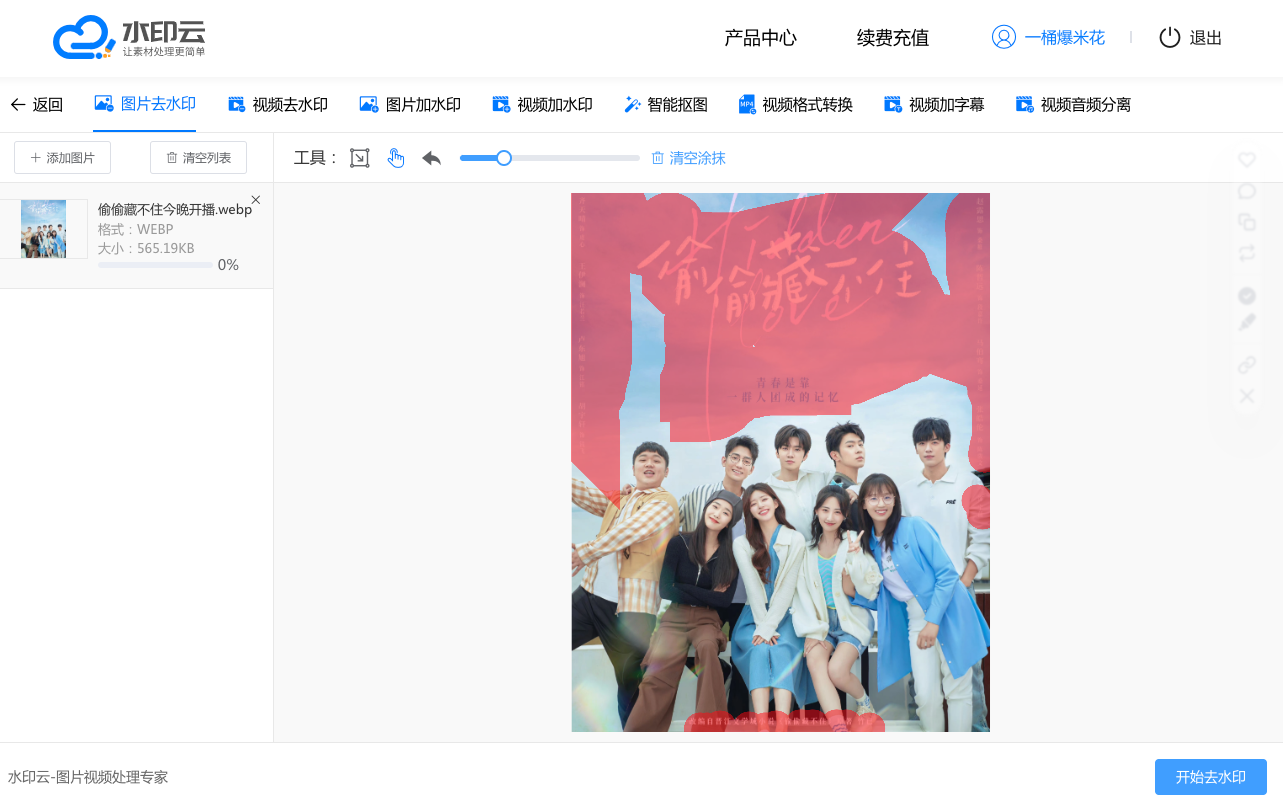Select the rectangle selection tool

[x=360, y=158]
